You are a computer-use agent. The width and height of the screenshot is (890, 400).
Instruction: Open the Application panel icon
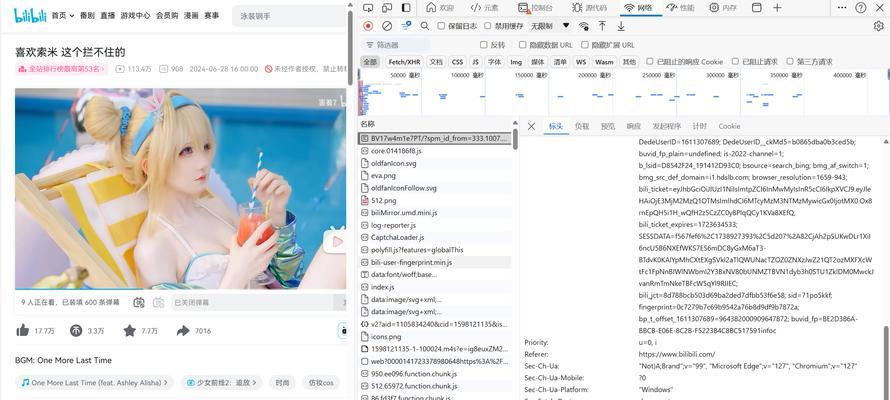[x=756, y=8]
